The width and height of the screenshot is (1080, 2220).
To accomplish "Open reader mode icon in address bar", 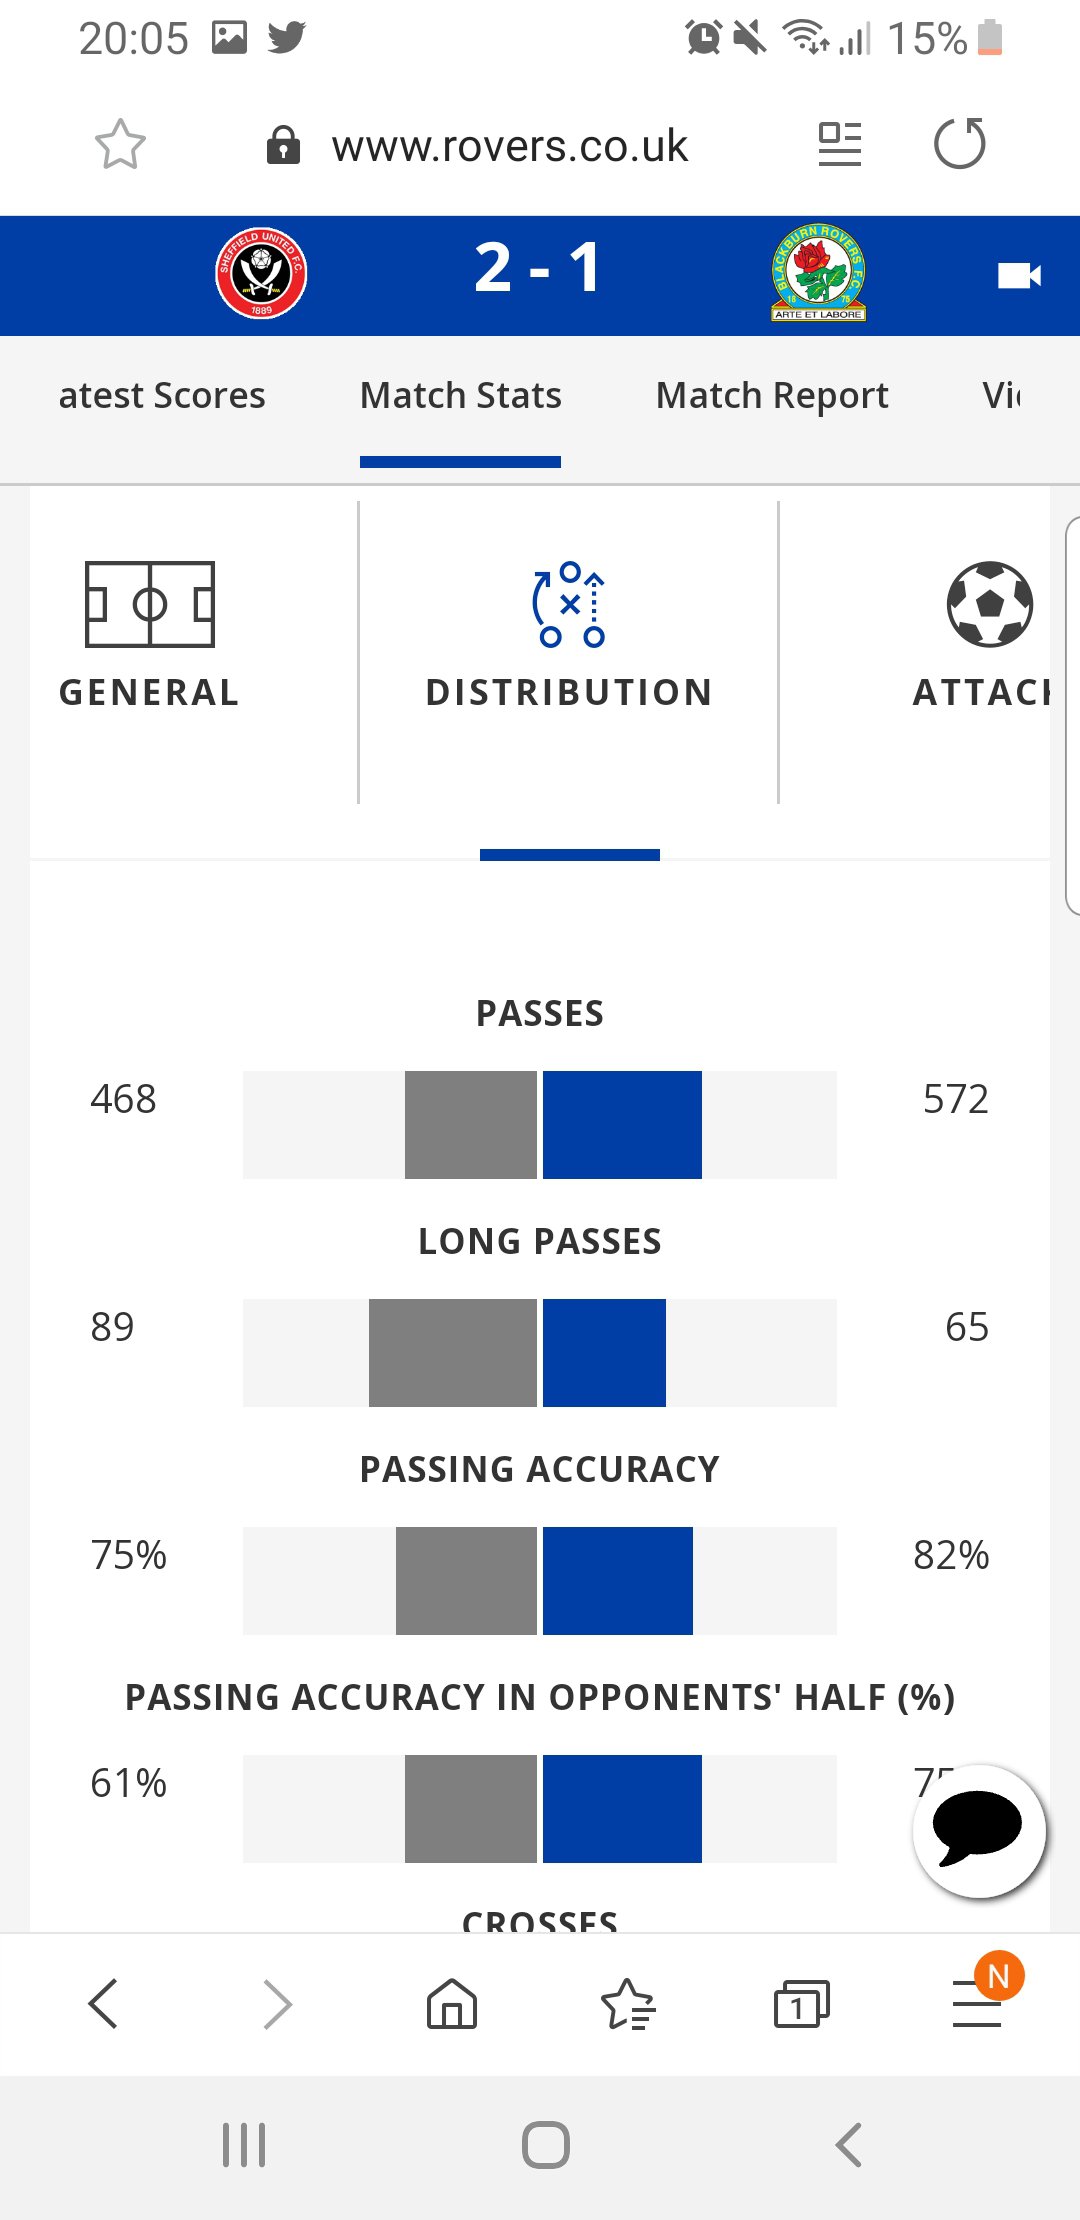I will point(840,144).
